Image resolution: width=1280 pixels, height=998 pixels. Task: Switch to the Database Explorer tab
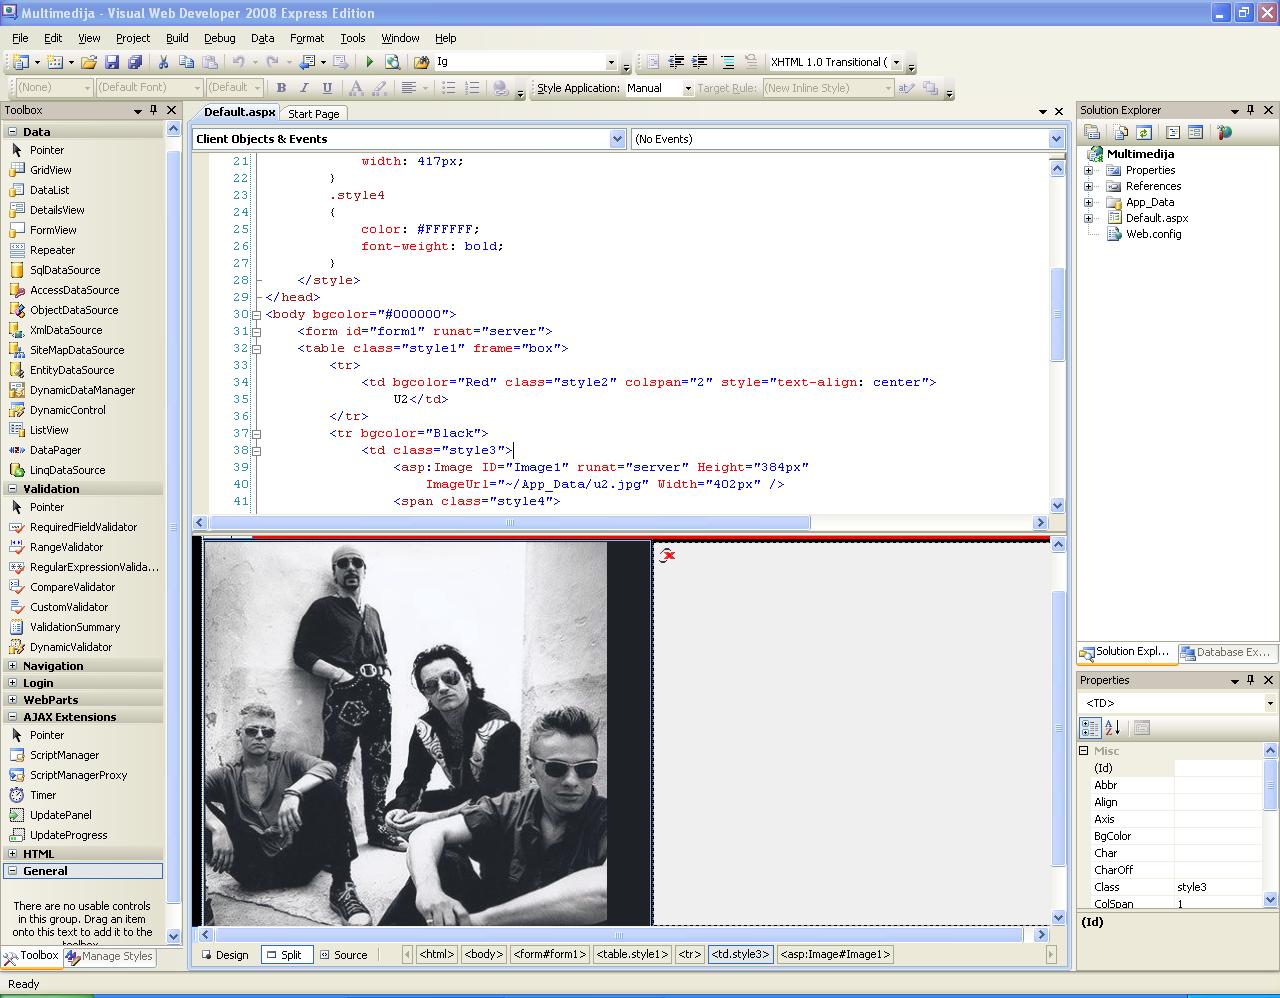click(x=1226, y=652)
